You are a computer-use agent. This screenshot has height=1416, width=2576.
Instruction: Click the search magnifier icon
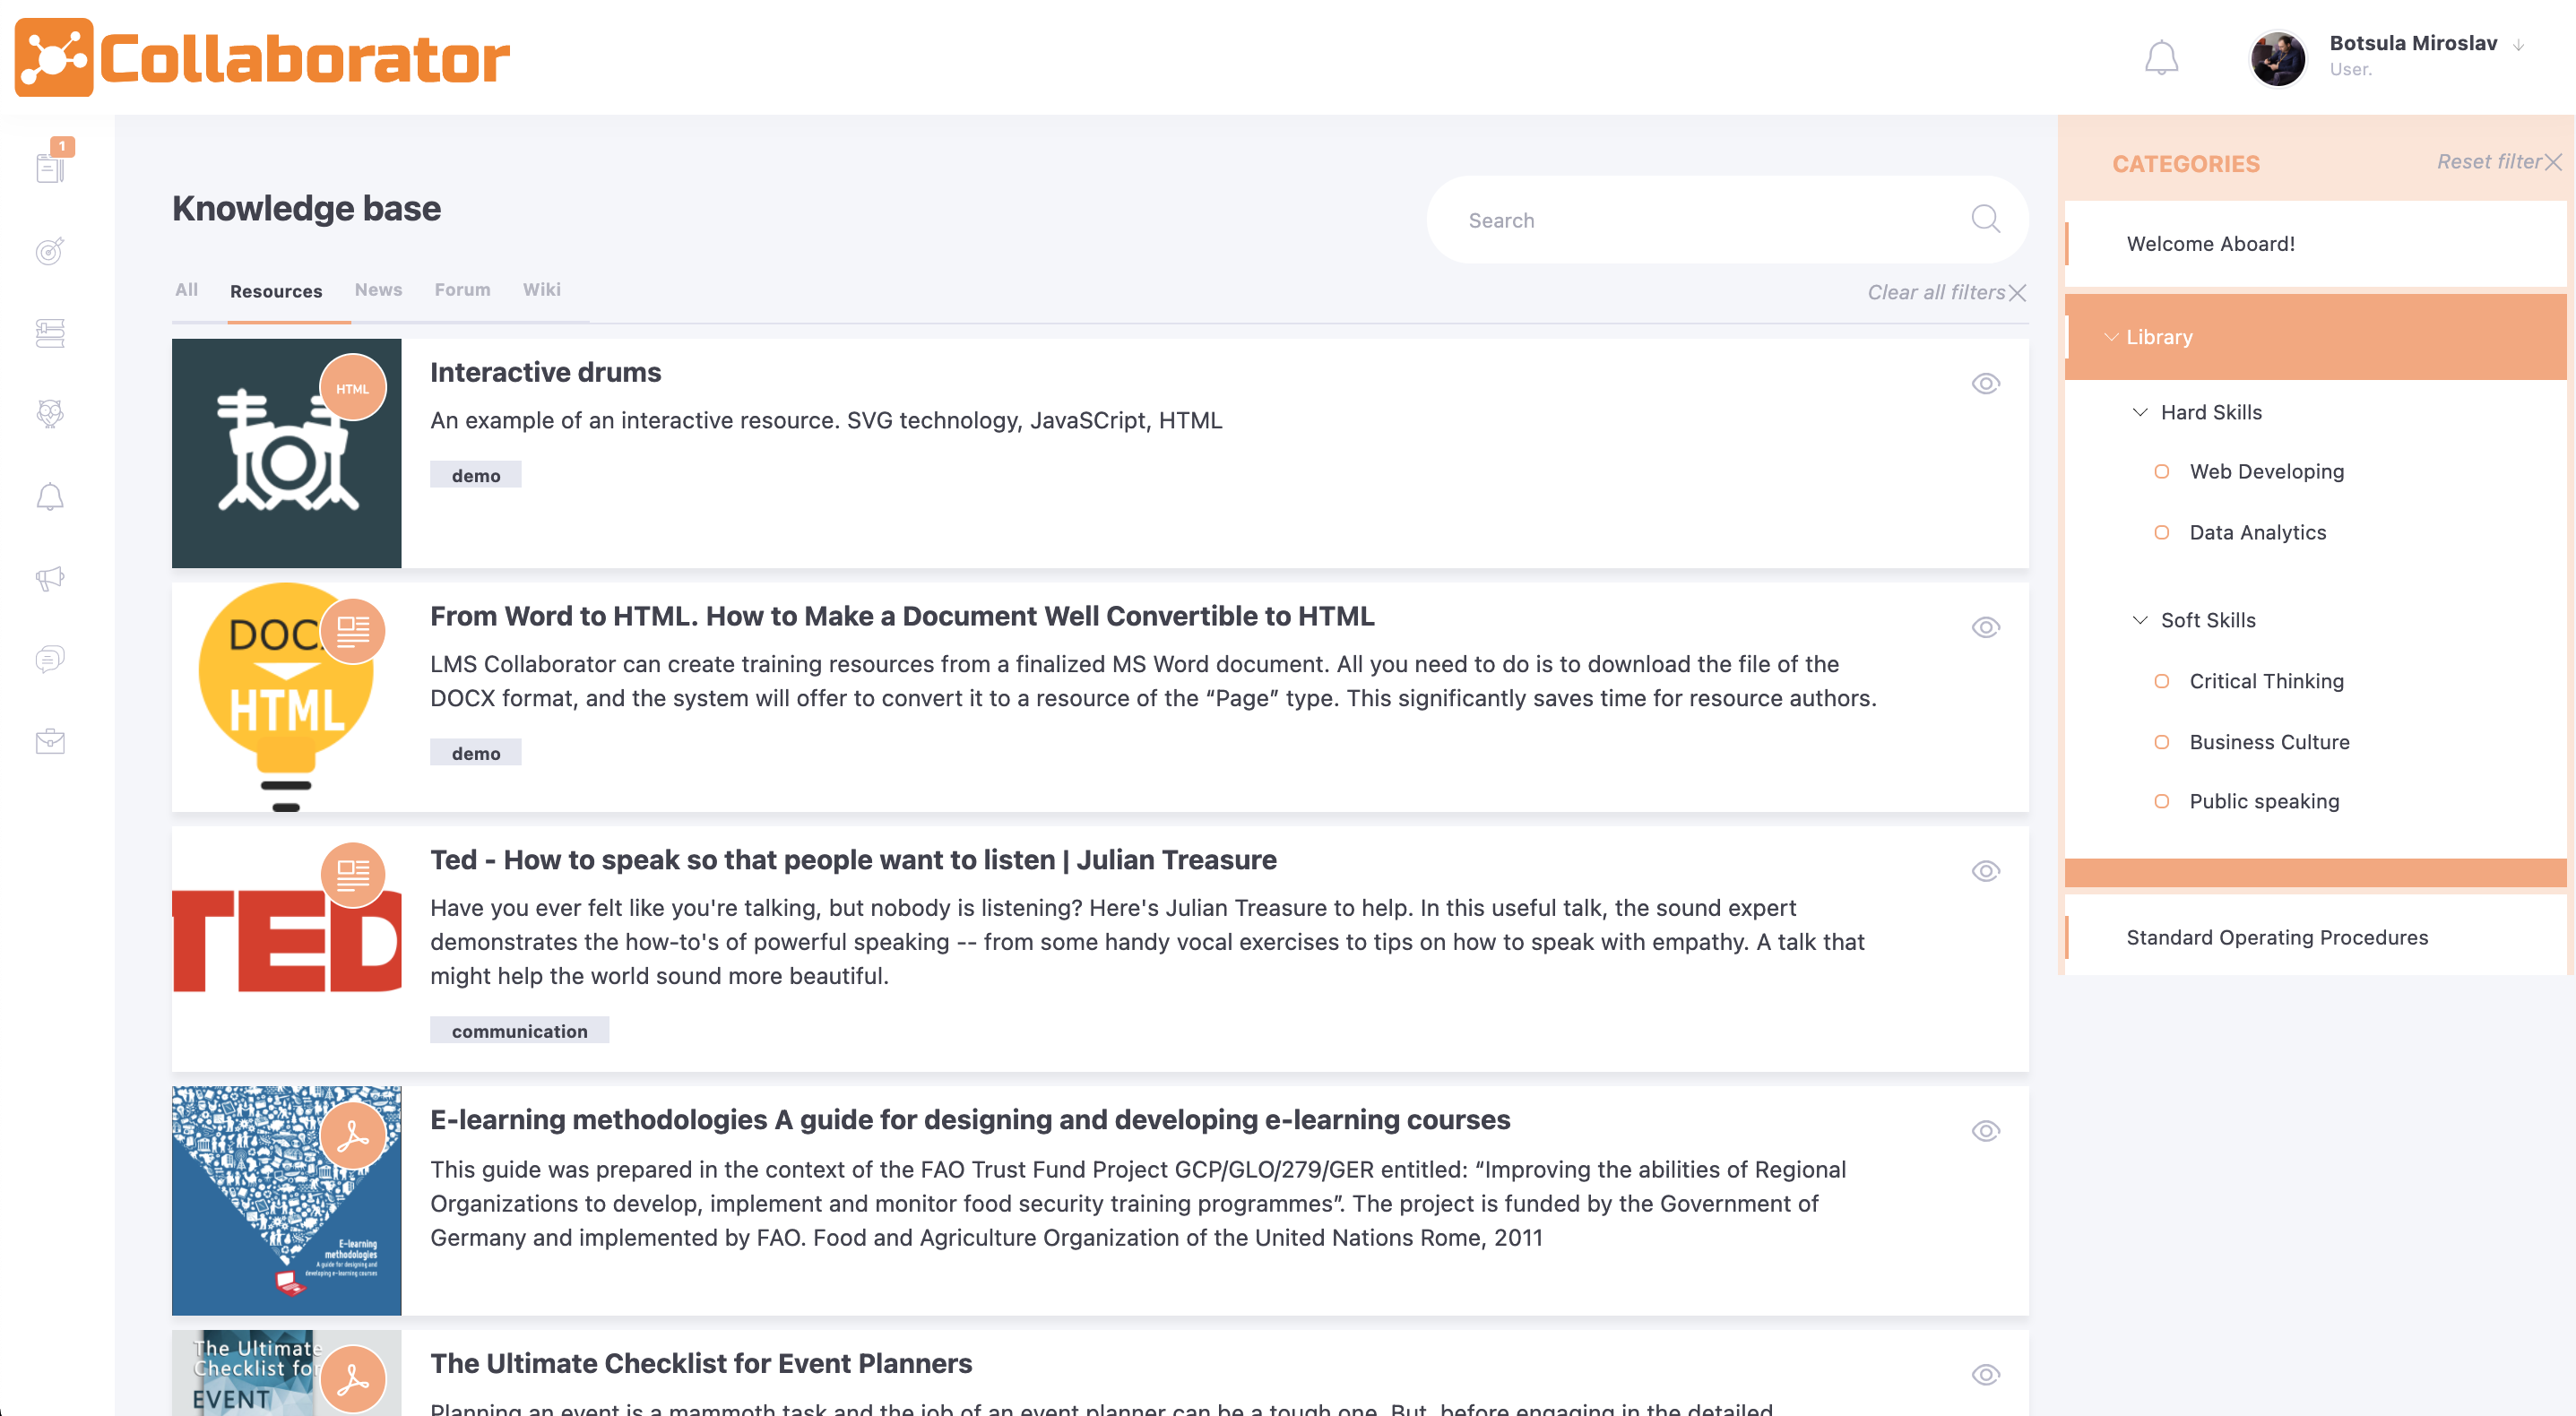coord(1985,219)
